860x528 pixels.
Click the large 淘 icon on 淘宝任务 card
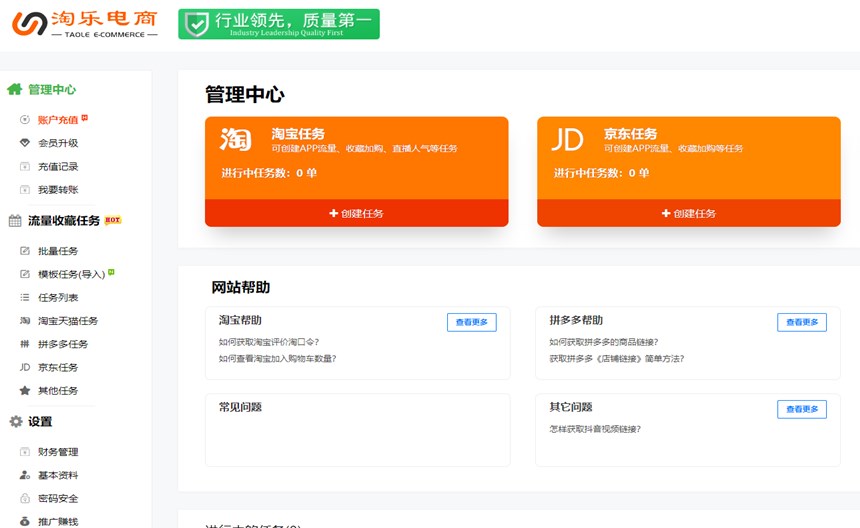[x=236, y=139]
